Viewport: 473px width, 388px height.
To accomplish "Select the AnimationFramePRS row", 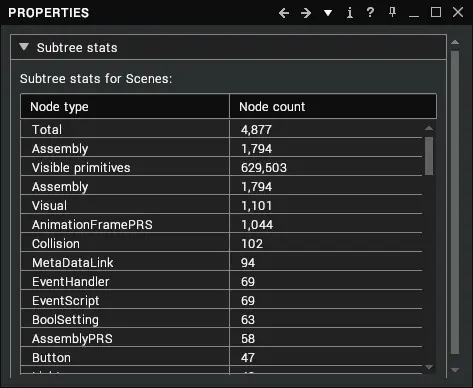I will pyautogui.click(x=222, y=225).
